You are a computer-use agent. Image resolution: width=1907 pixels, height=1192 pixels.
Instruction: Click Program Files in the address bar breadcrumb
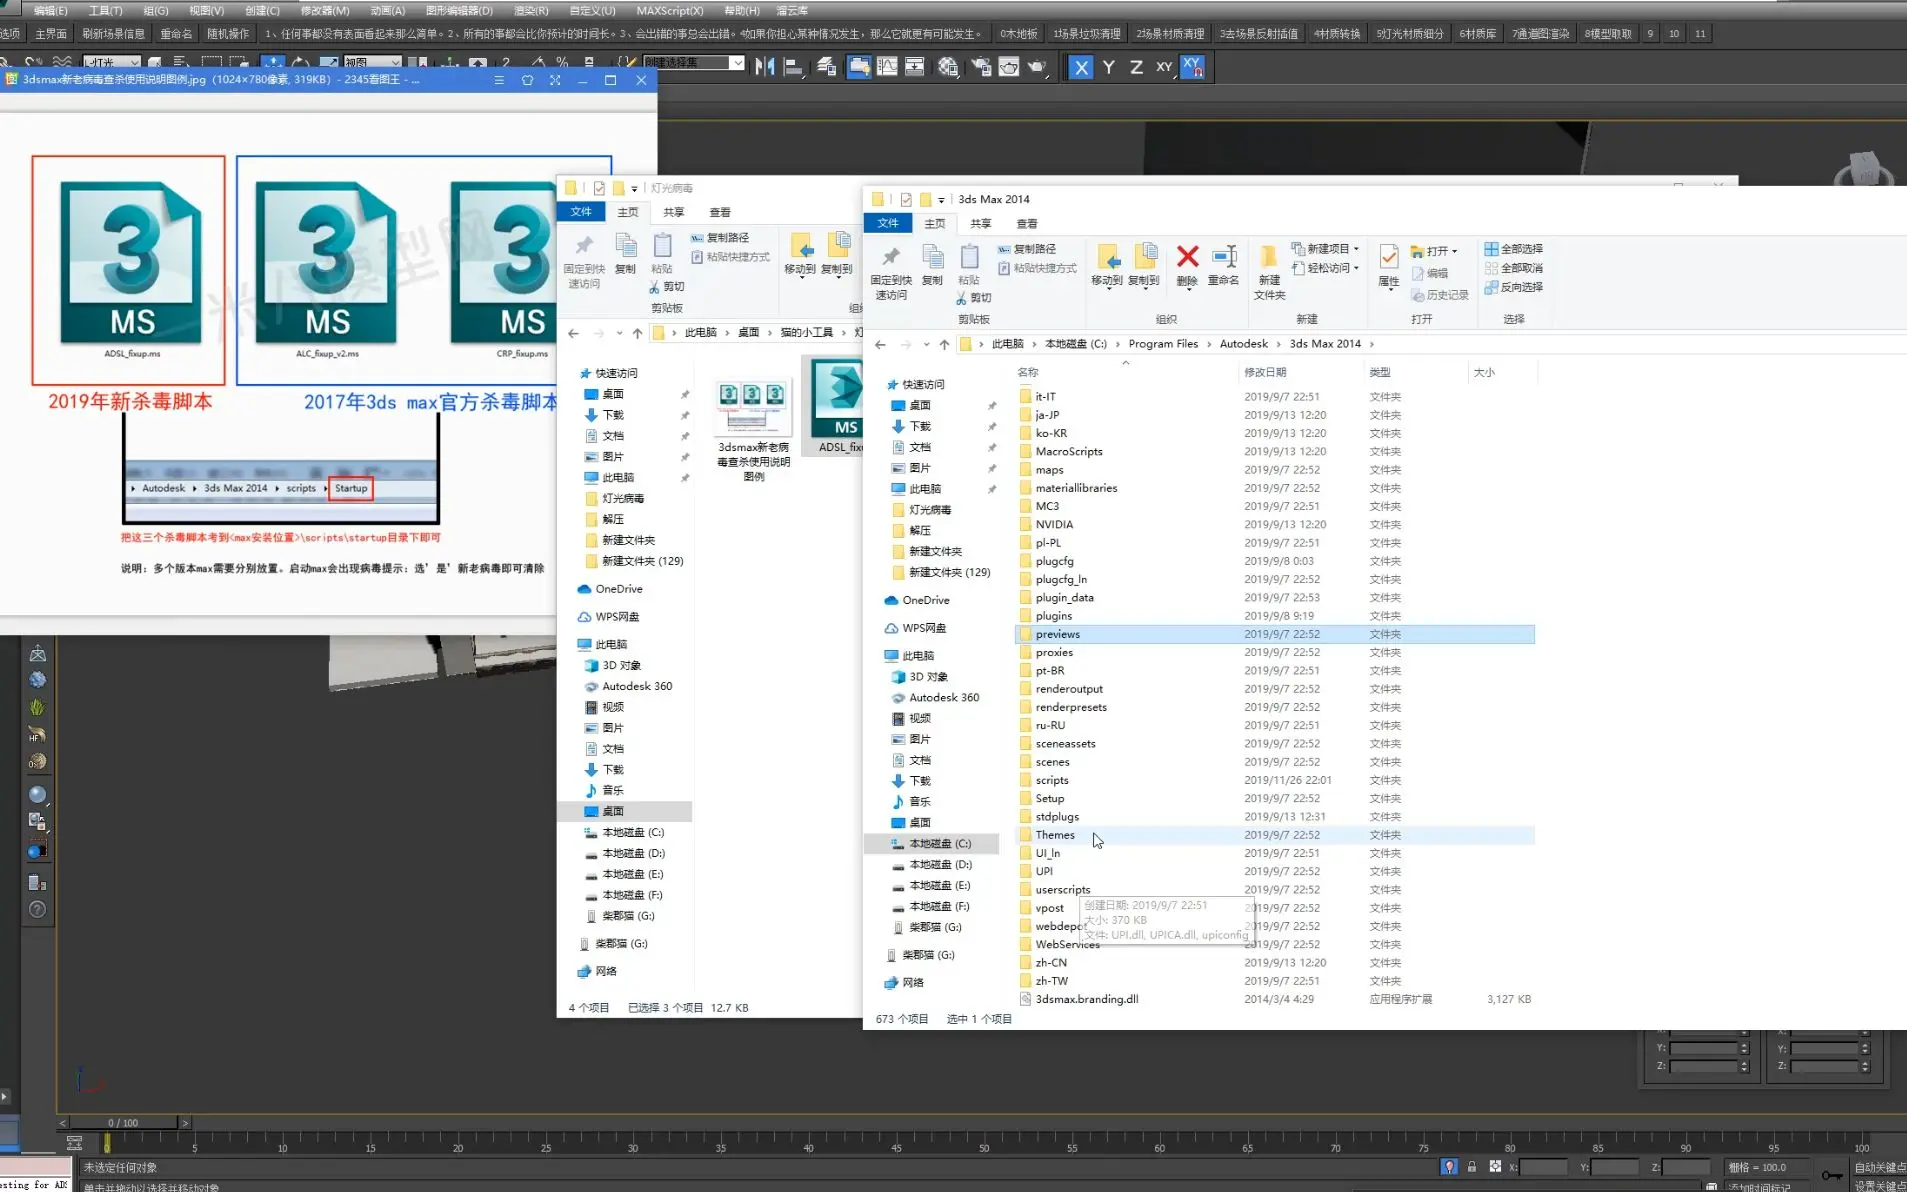click(x=1163, y=344)
